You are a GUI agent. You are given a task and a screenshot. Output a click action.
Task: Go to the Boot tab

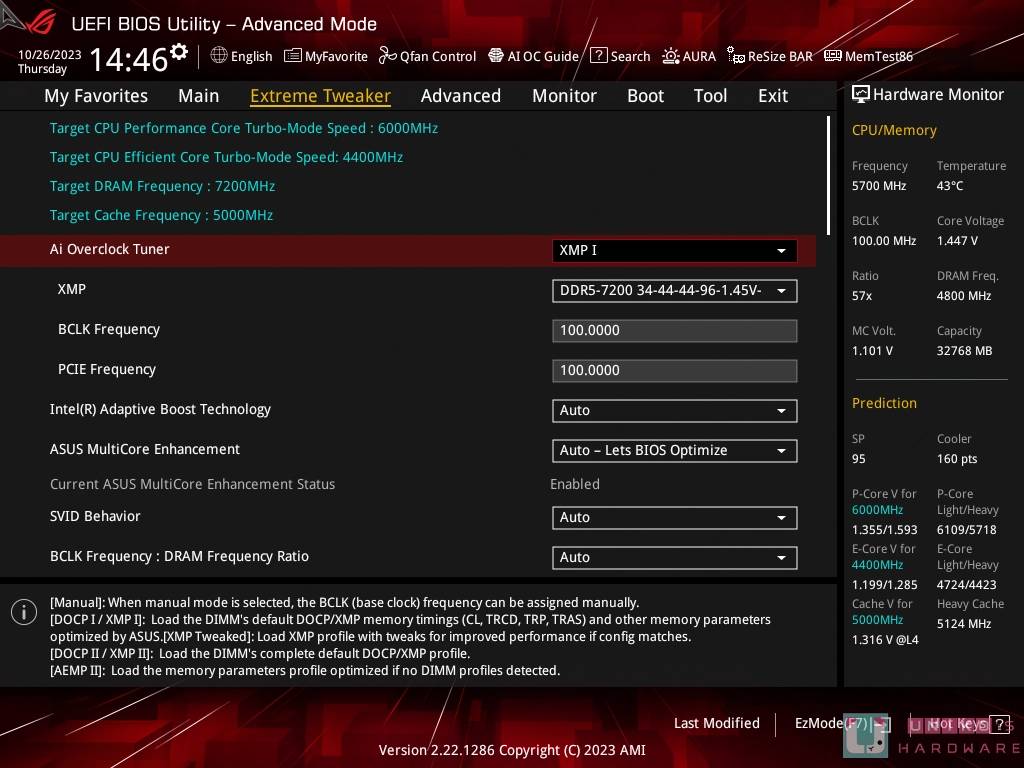point(645,96)
